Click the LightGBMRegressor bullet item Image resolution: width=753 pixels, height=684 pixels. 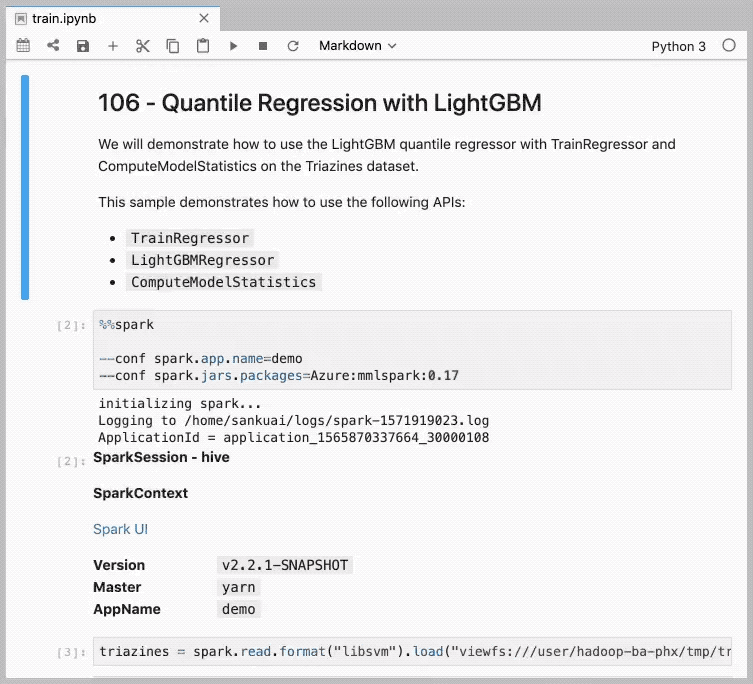202,260
